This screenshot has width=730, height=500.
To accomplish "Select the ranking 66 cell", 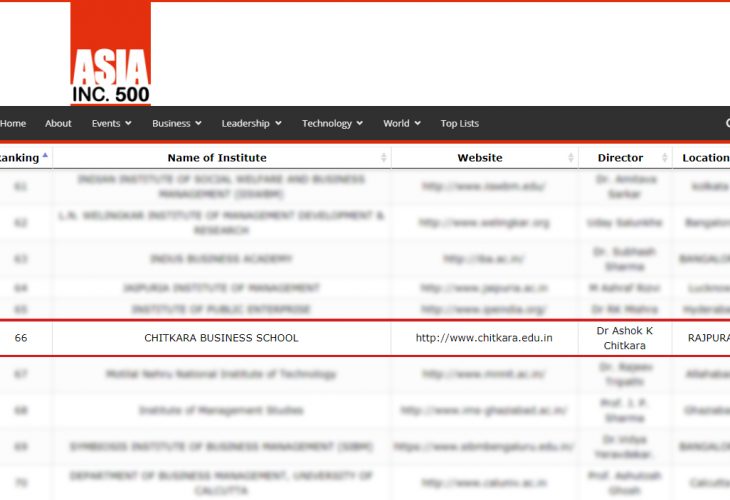I will [x=21, y=338].
